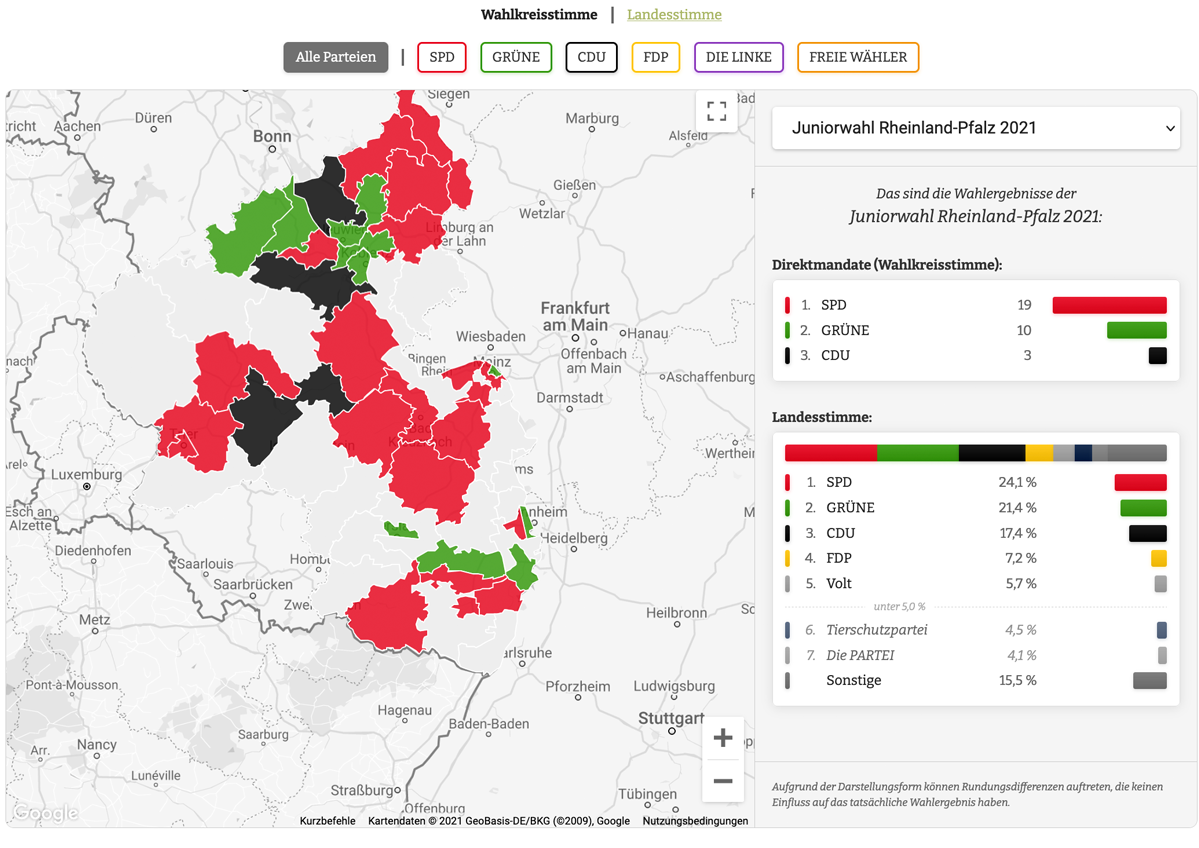The image size is (1199, 848).
Task: Show only DIE LINKE results
Action: (738, 57)
